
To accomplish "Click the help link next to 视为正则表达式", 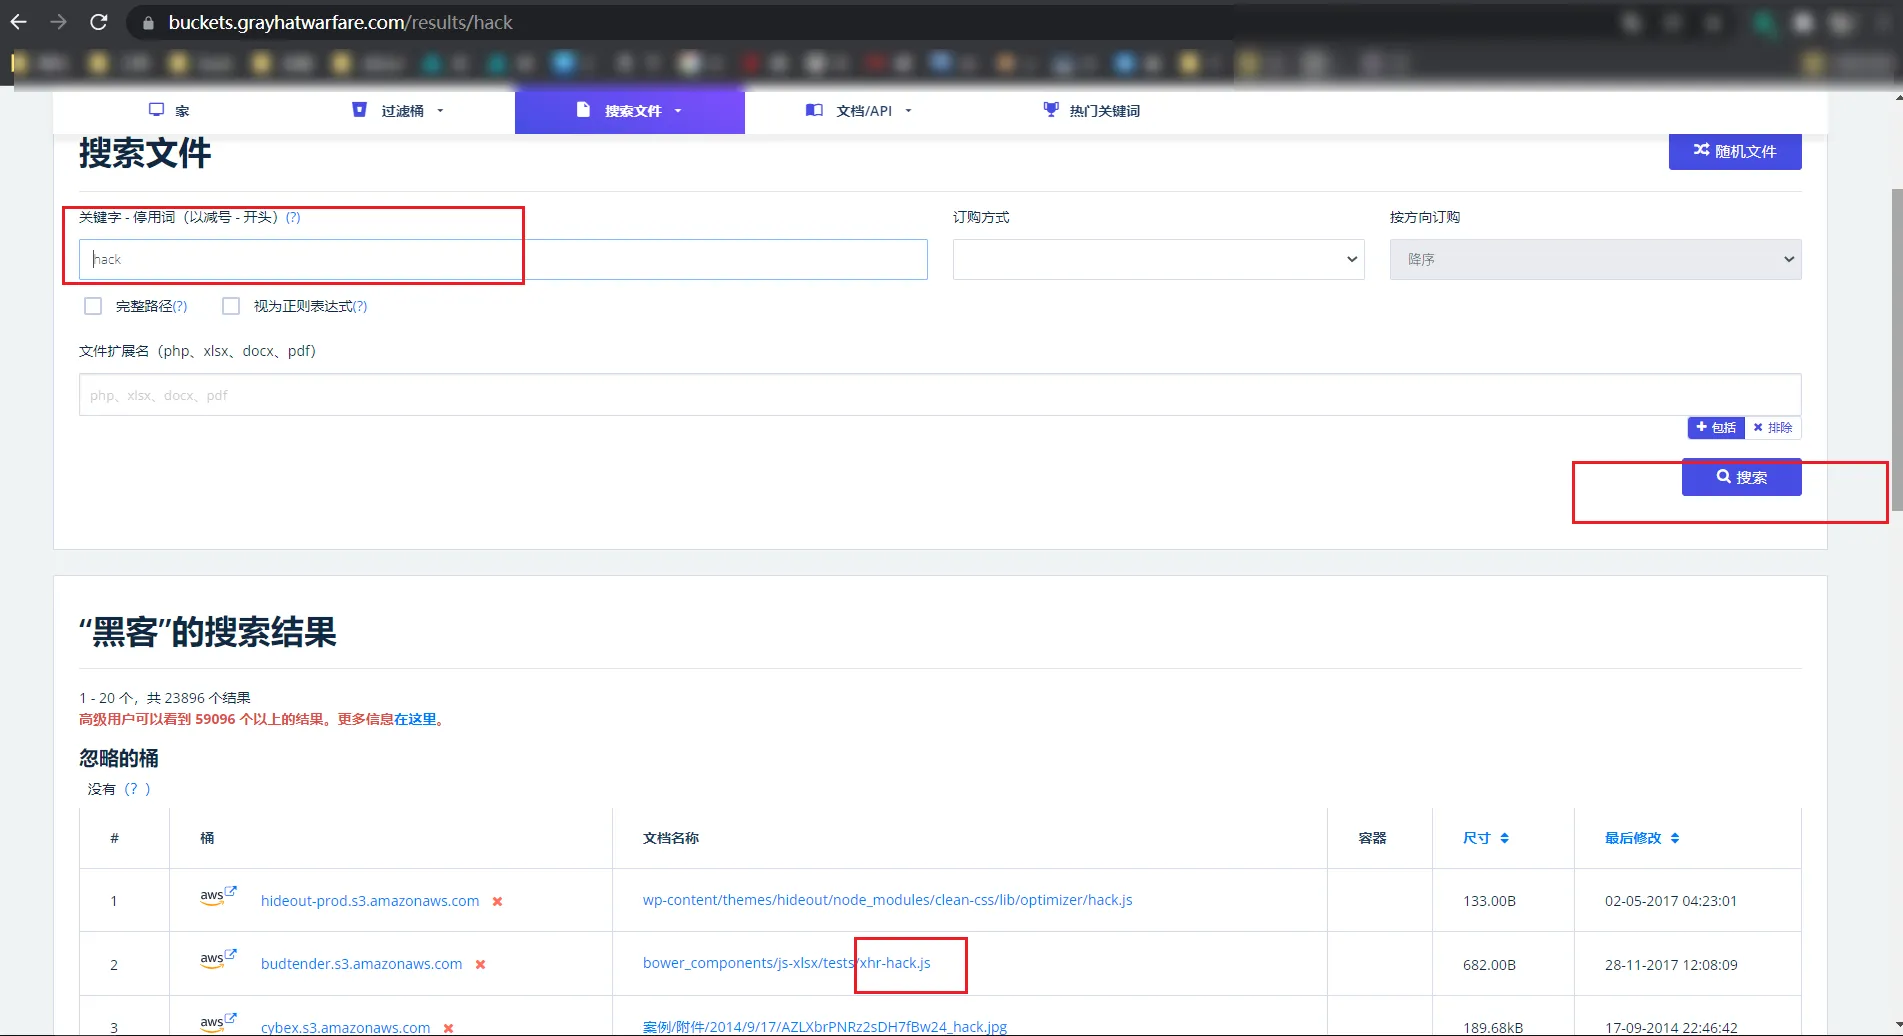I will 360,306.
